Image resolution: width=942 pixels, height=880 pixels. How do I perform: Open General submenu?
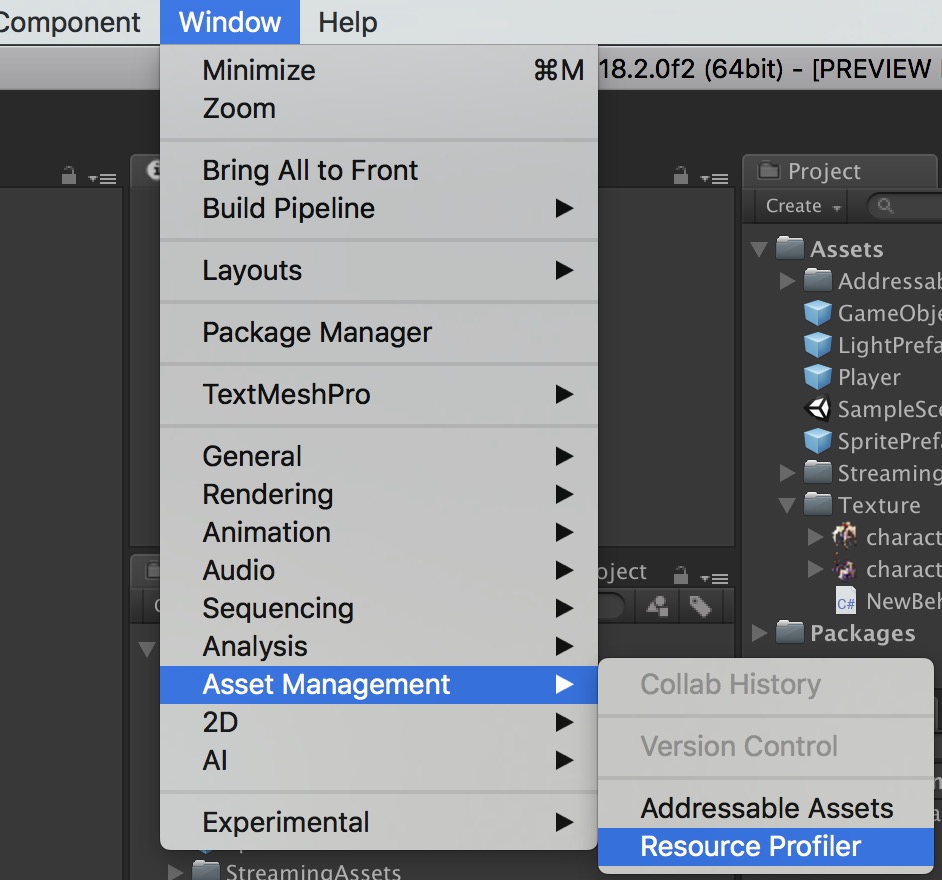[378, 456]
